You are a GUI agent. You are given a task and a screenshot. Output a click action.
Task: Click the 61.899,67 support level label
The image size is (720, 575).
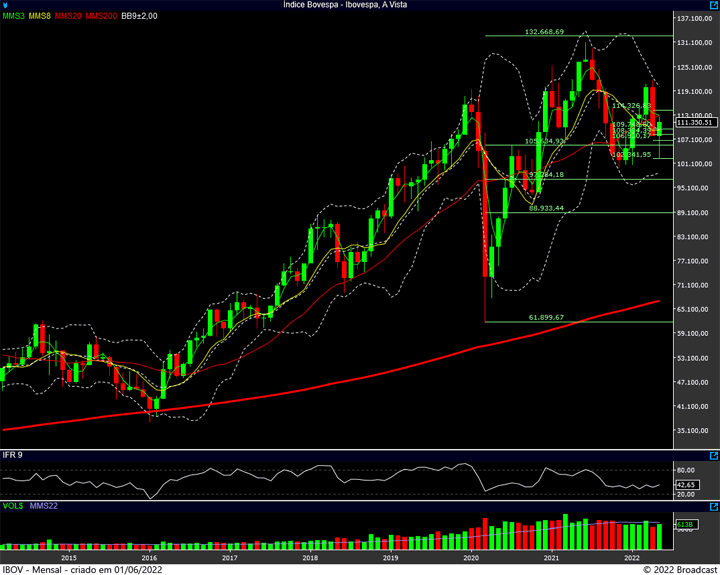[x=546, y=317]
